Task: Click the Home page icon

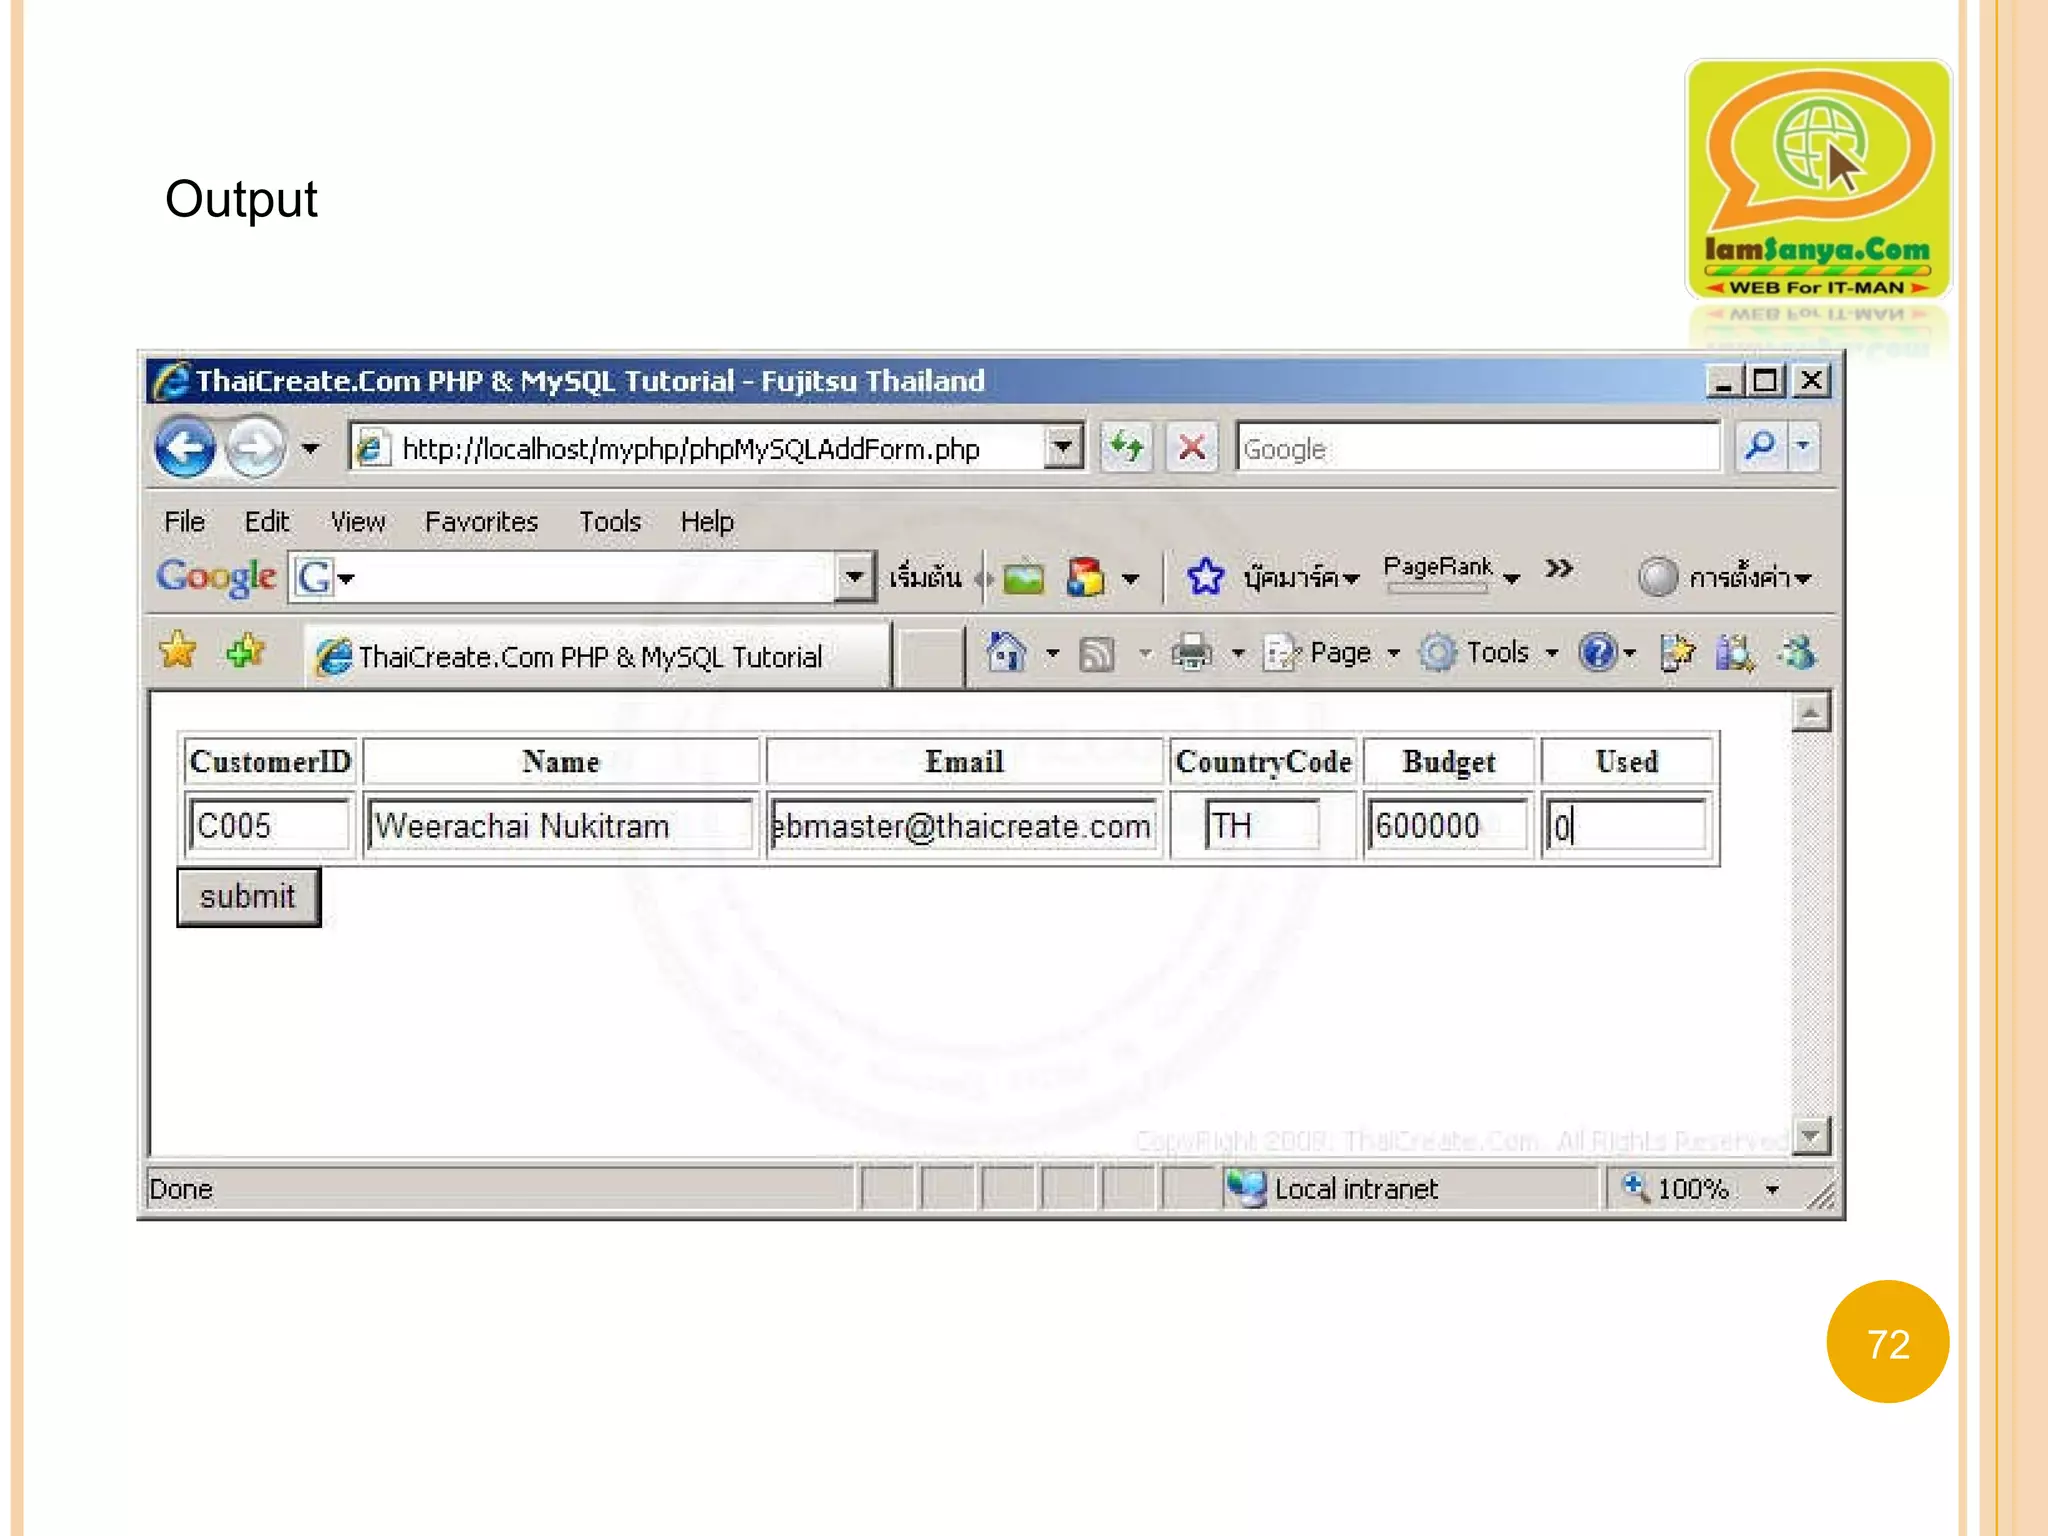Action: pos(1006,654)
